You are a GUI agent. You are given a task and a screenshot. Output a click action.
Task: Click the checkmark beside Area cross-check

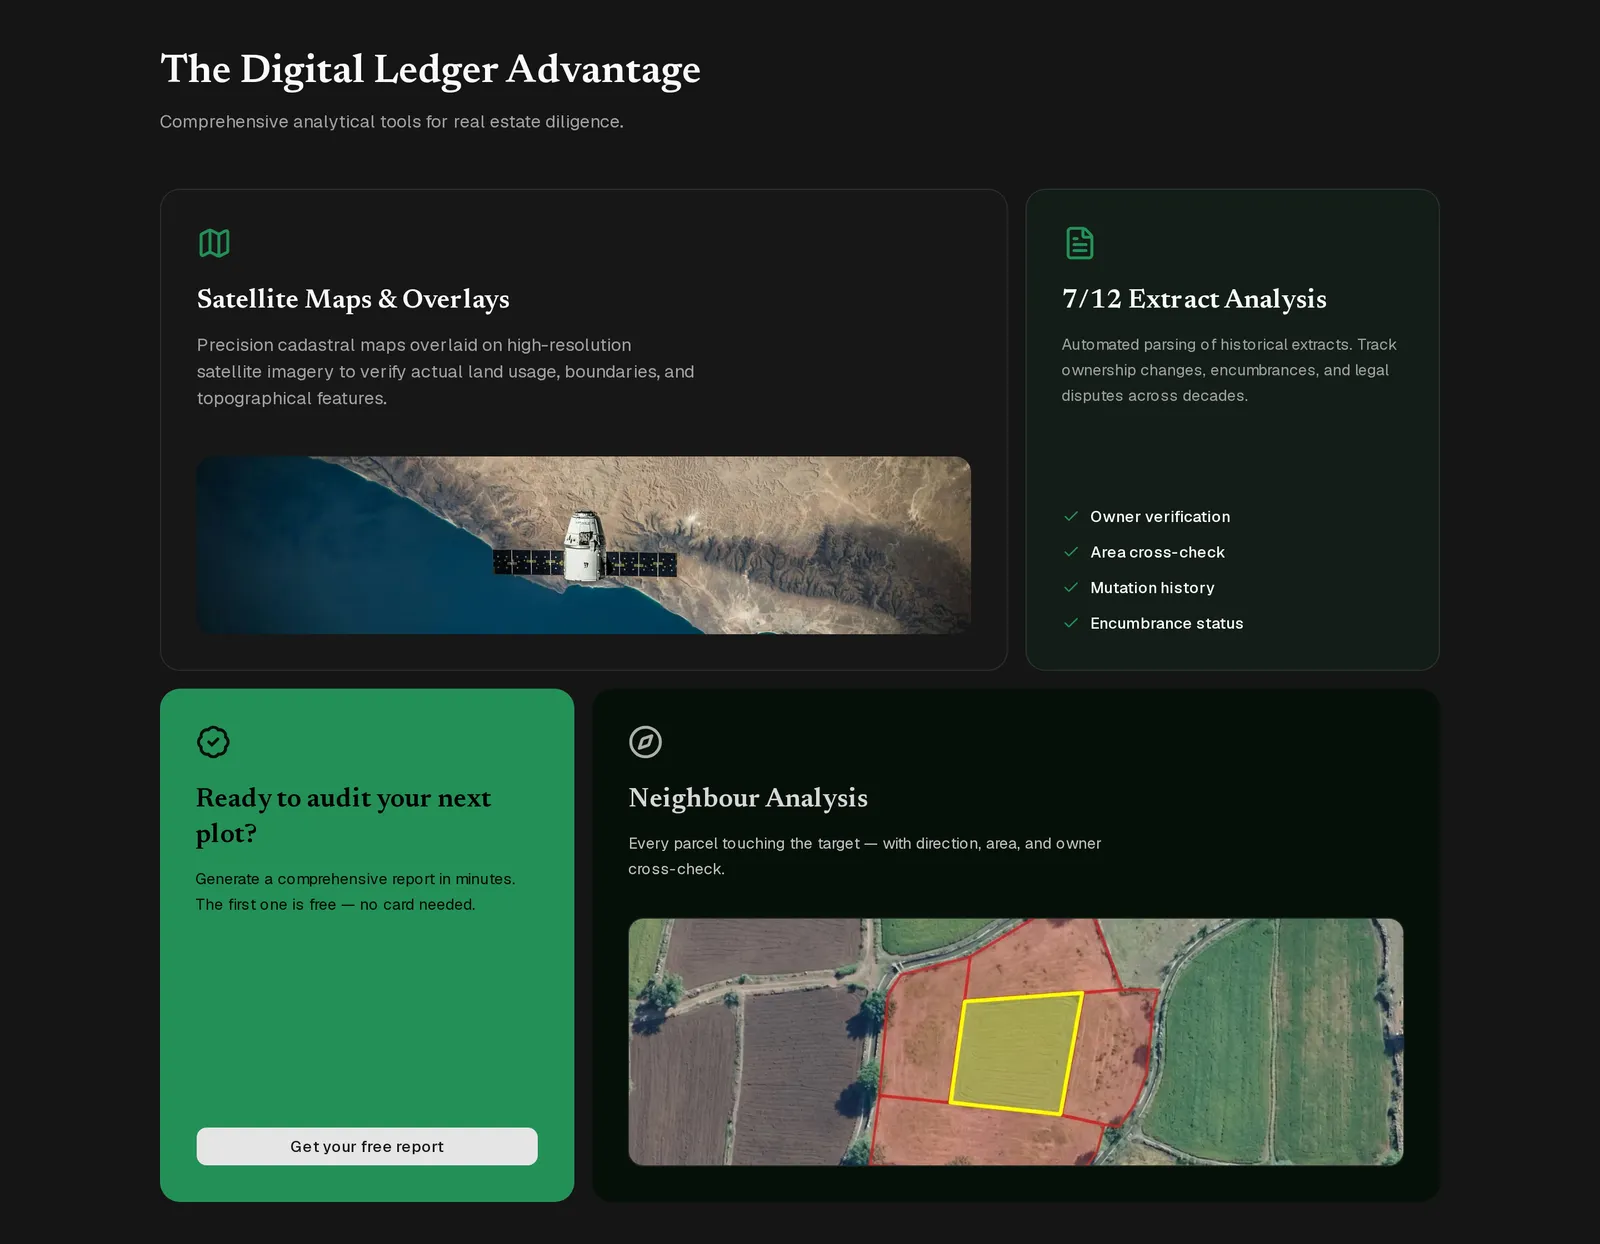[x=1071, y=552]
